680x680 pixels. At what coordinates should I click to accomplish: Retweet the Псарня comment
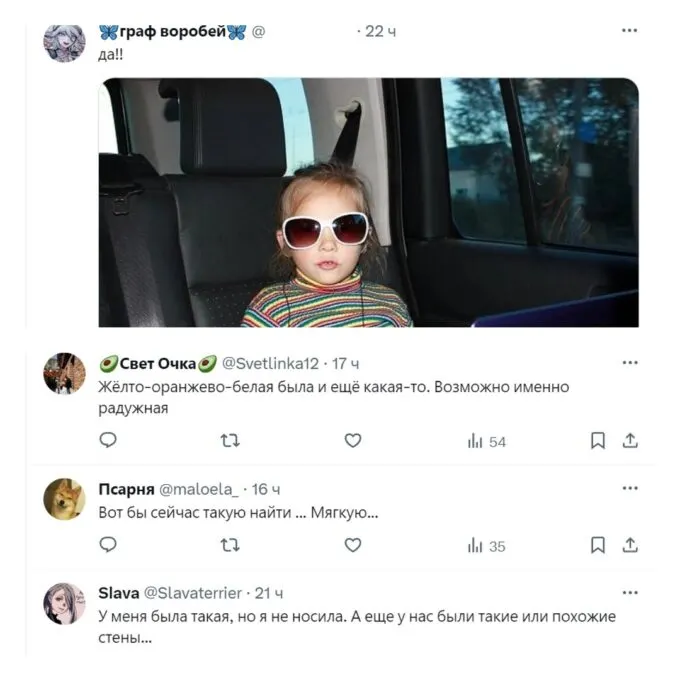(230, 545)
